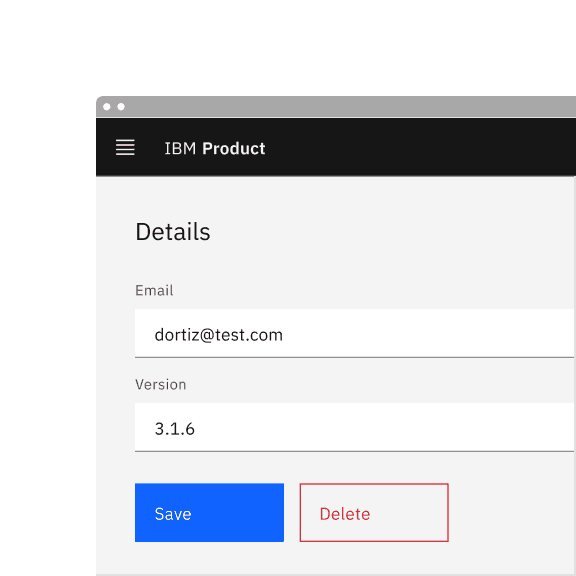
Task: Save the details form
Action: click(209, 512)
